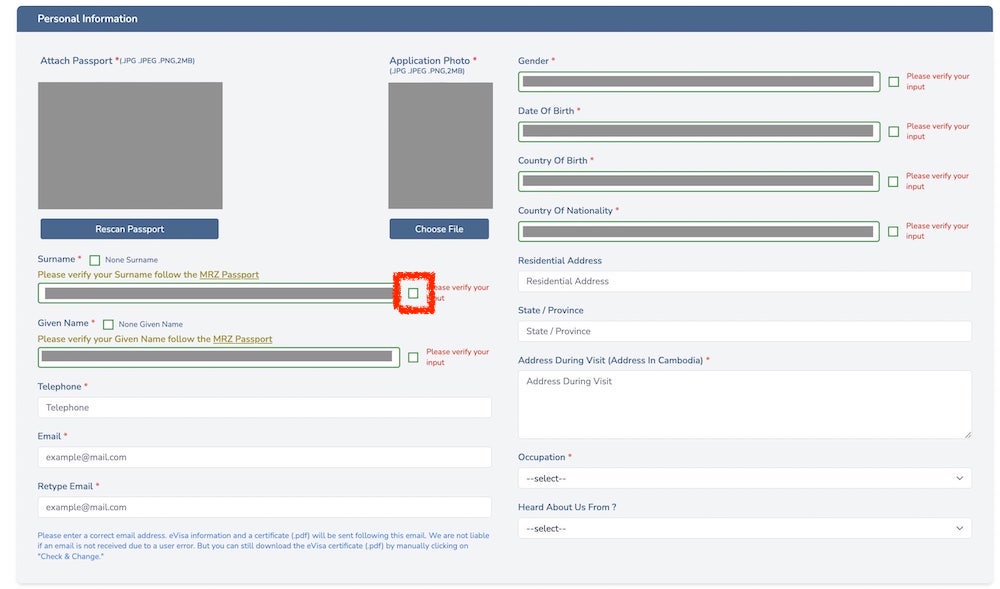Click the Rescan Passport button

129,229
